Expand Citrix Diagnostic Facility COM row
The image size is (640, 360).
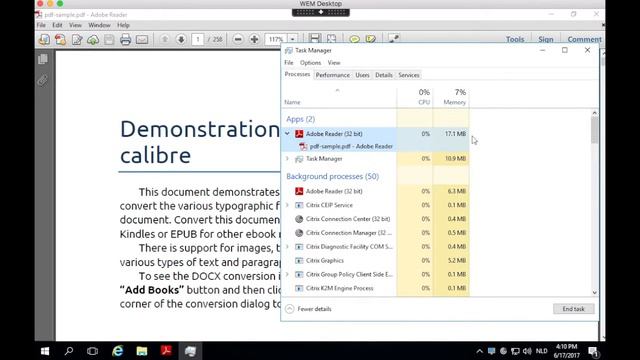tap(287, 247)
